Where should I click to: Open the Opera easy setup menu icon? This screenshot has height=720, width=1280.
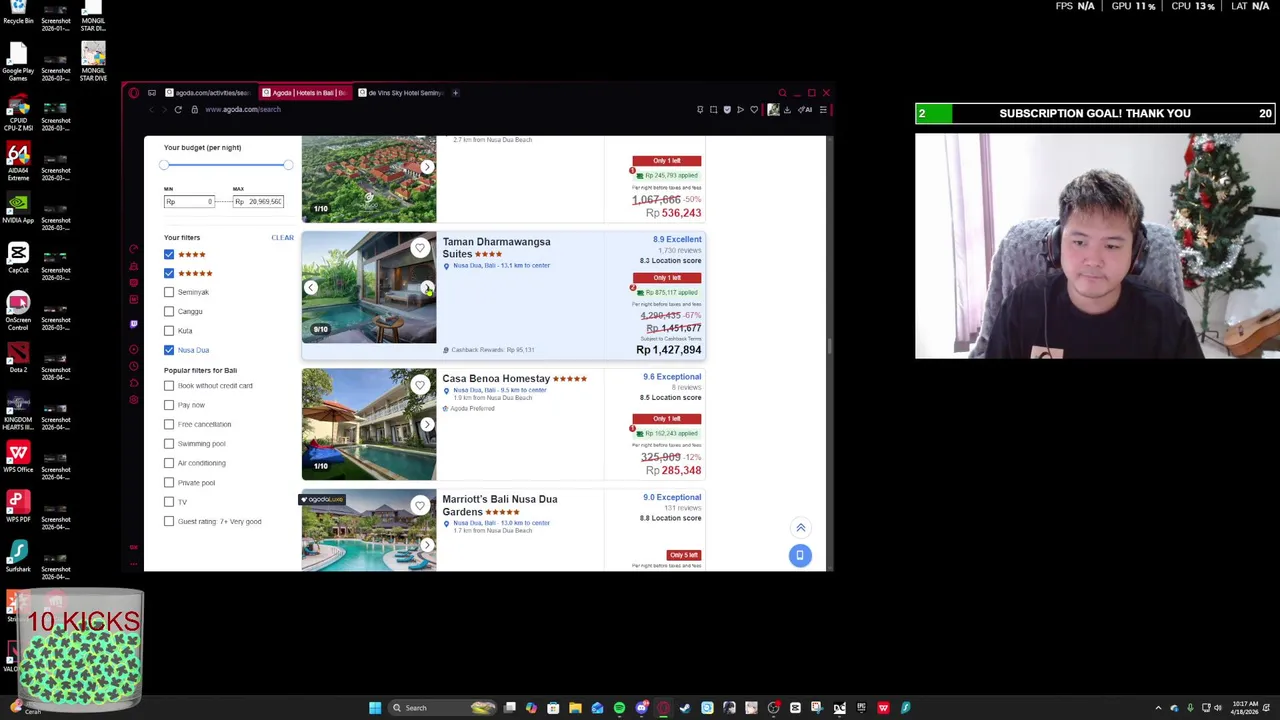(822, 109)
